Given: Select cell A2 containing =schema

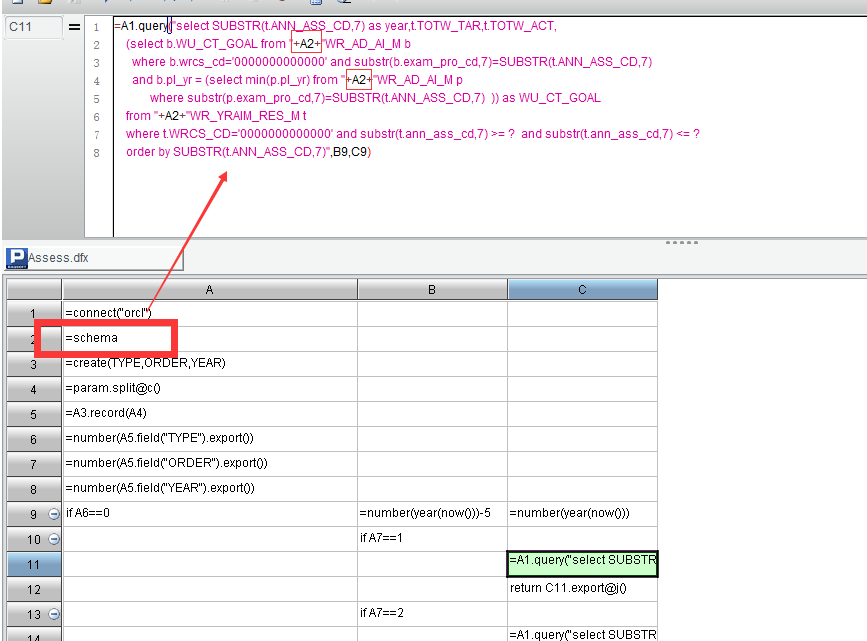Looking at the screenshot, I should pos(209,338).
